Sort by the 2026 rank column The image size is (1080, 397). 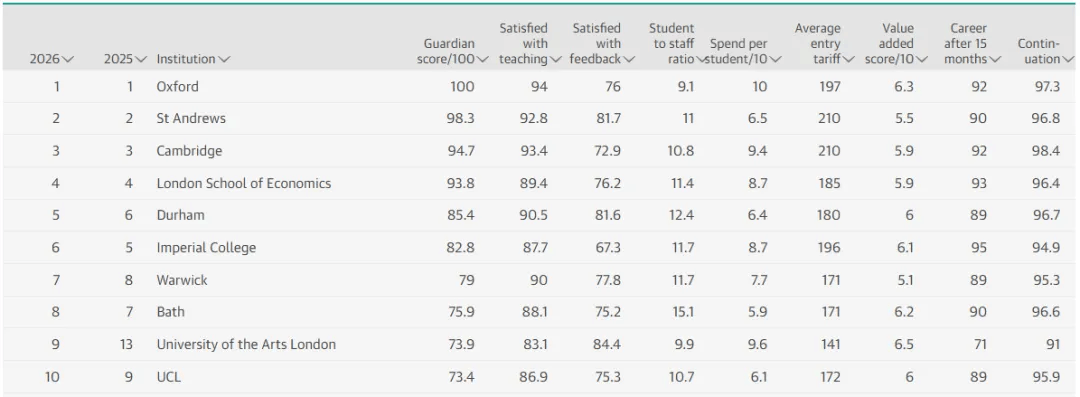[x=52, y=59]
